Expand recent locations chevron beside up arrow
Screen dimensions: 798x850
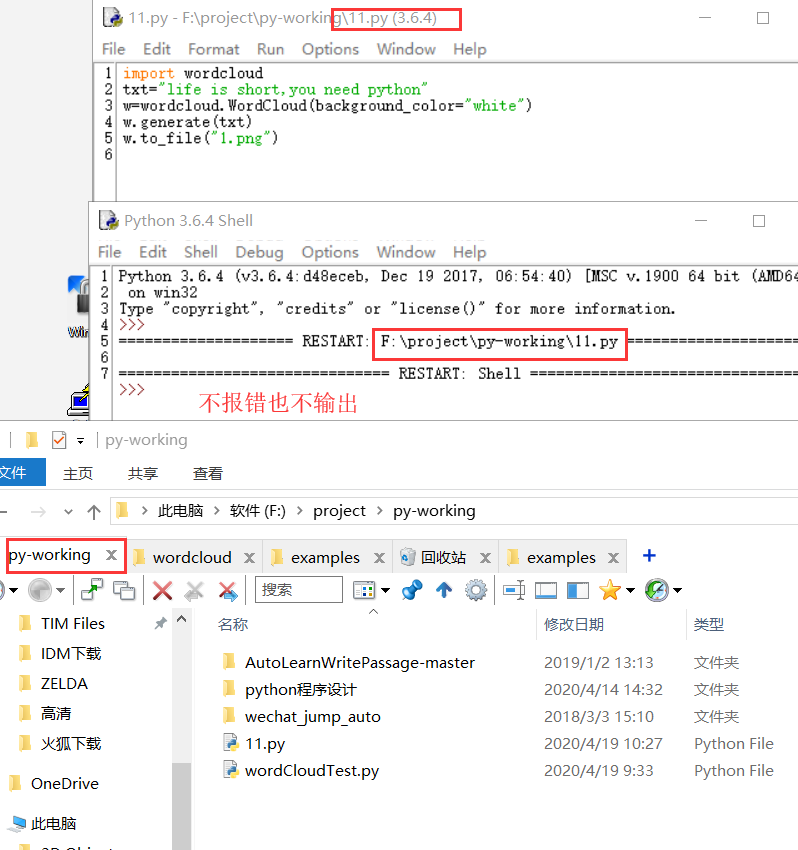click(68, 511)
